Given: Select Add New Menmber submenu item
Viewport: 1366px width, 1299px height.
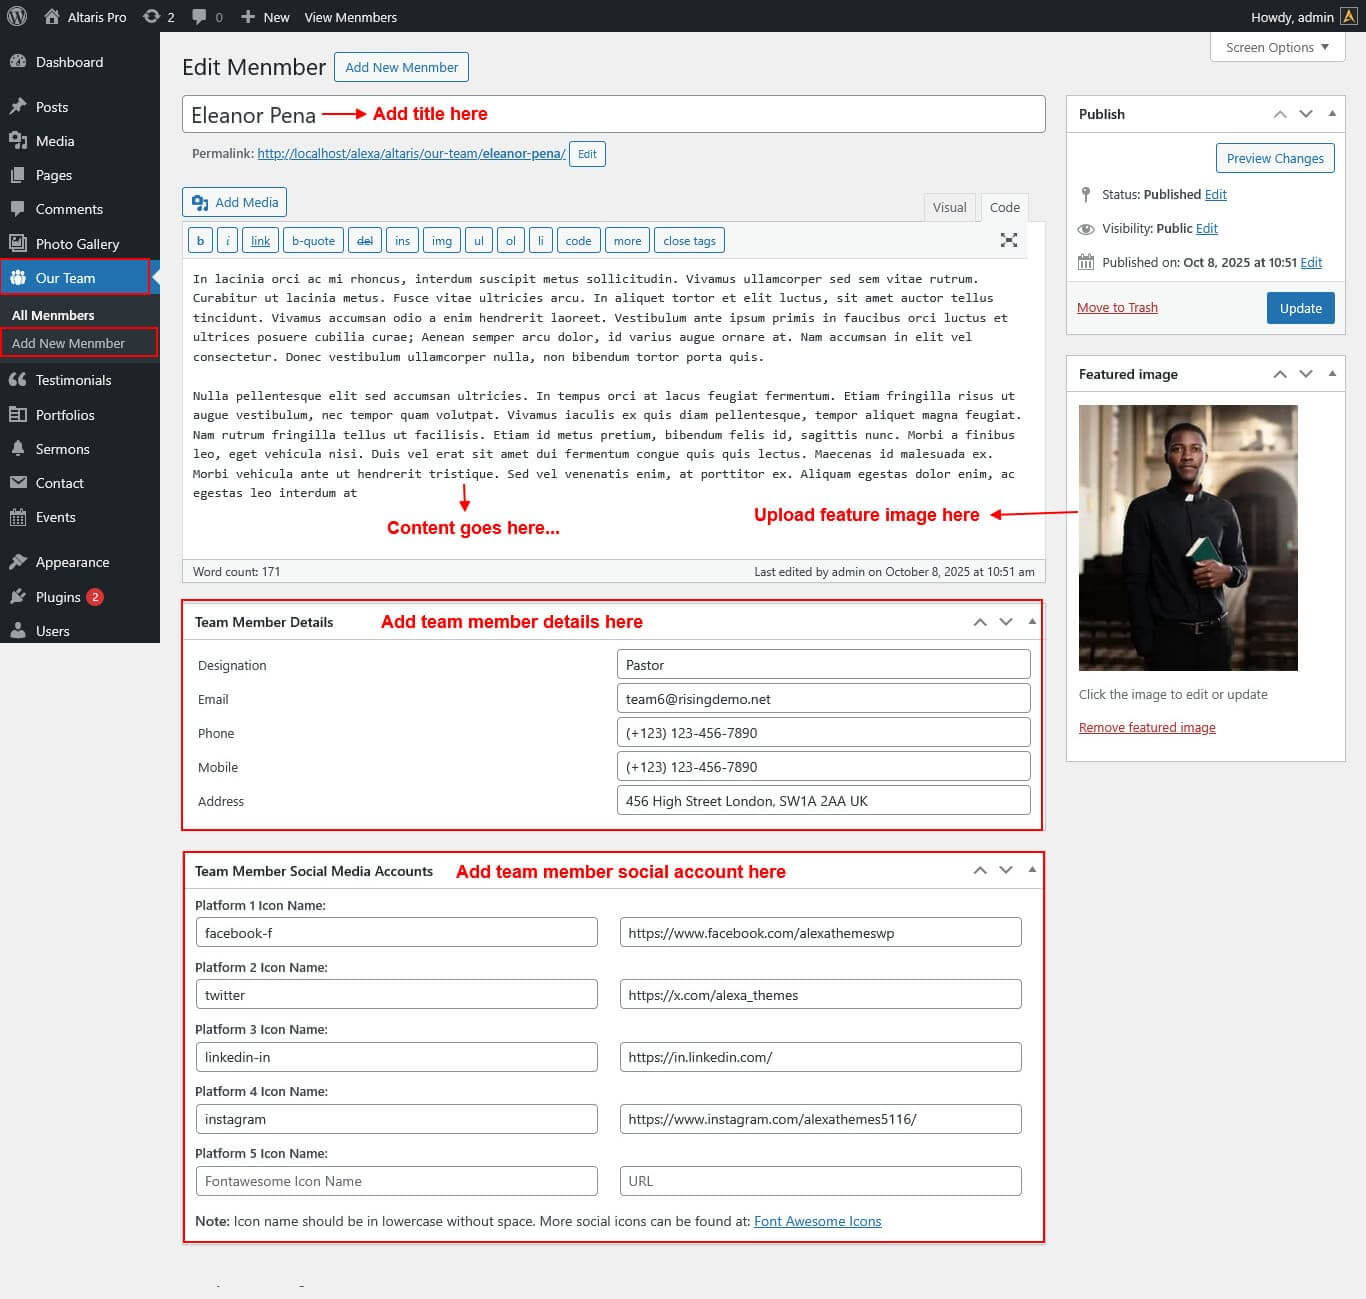Looking at the screenshot, I should tap(68, 343).
